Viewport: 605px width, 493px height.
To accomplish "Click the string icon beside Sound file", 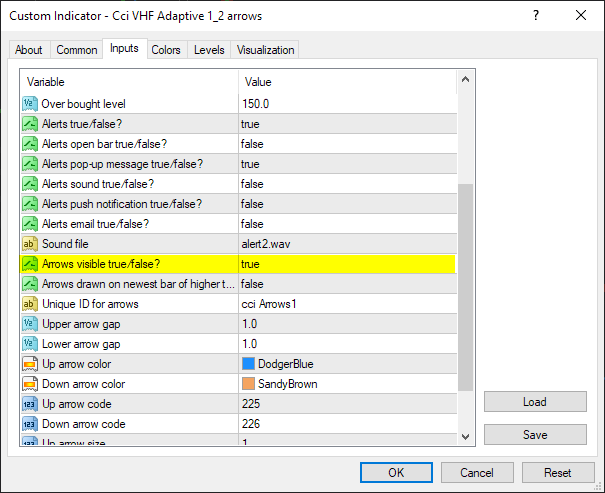I will [x=29, y=244].
